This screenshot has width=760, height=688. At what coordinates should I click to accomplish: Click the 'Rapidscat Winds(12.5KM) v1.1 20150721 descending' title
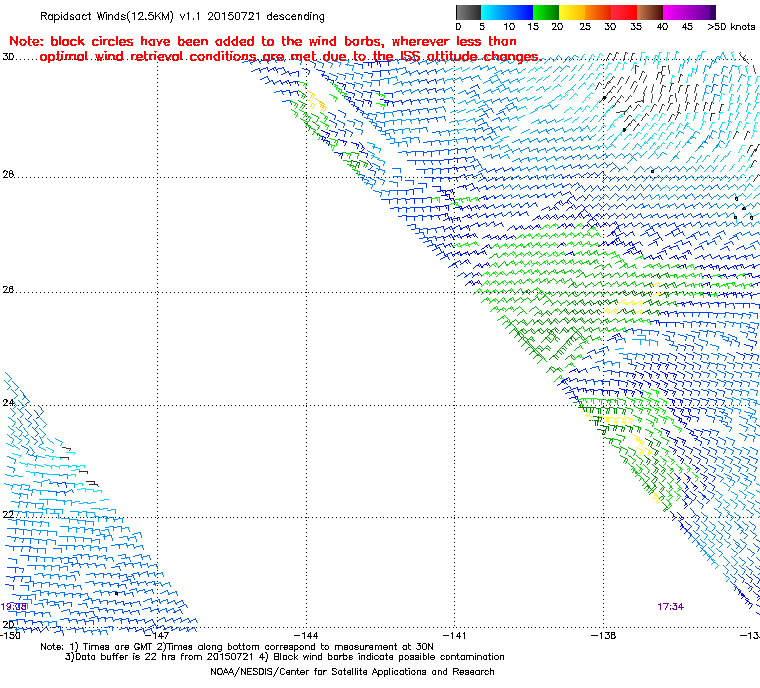click(x=182, y=16)
